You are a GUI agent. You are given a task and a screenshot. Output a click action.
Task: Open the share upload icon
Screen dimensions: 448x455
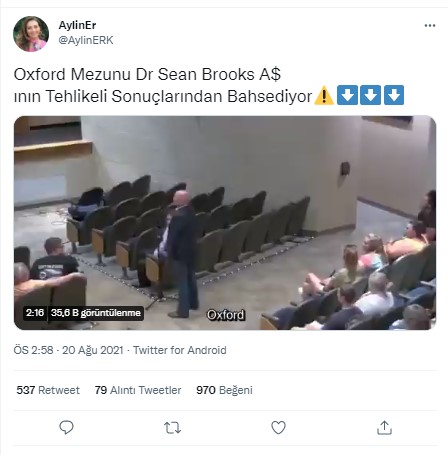click(384, 427)
